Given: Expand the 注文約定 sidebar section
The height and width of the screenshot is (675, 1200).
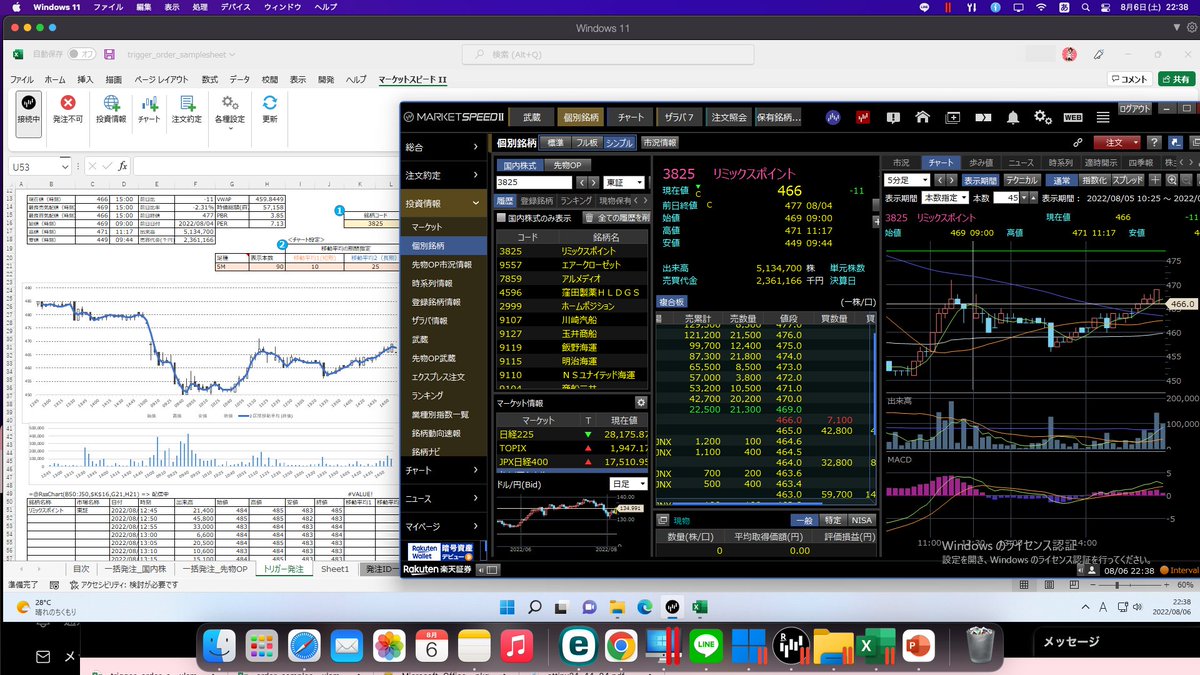Looking at the screenshot, I should 444,176.
